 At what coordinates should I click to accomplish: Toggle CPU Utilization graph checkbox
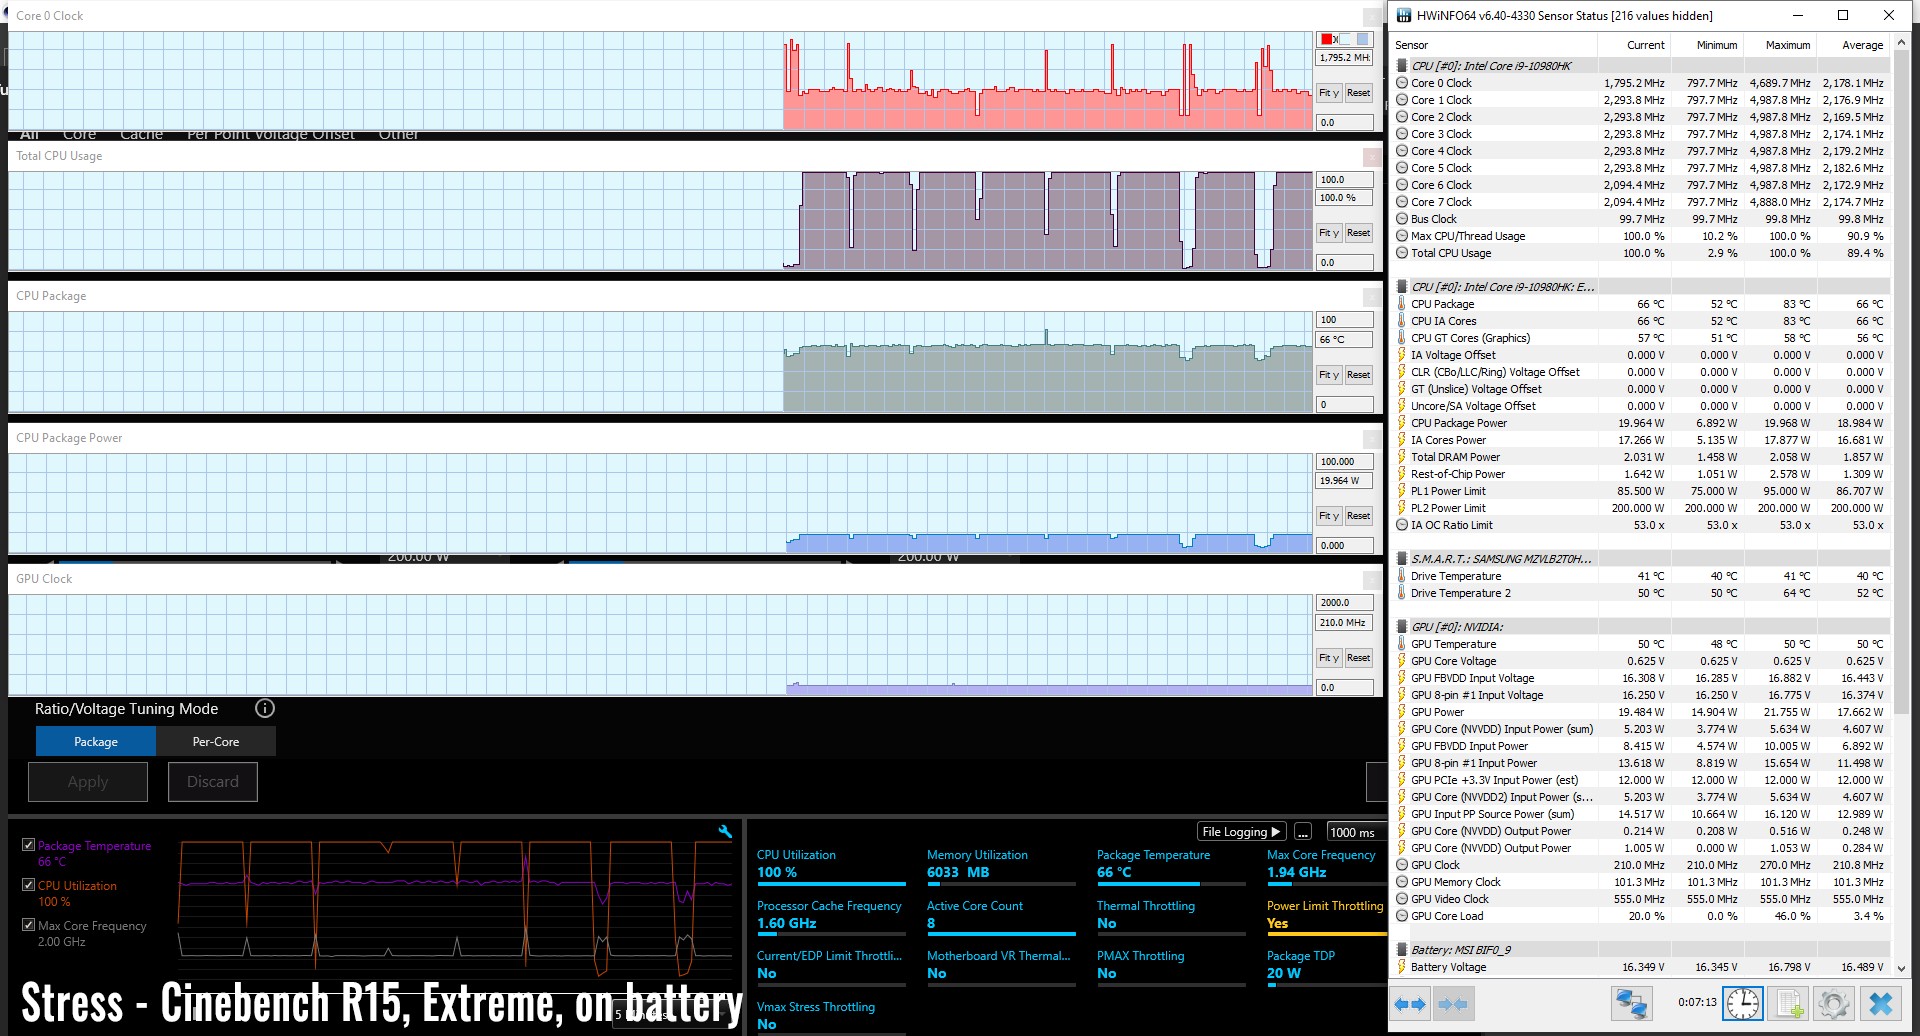point(28,885)
